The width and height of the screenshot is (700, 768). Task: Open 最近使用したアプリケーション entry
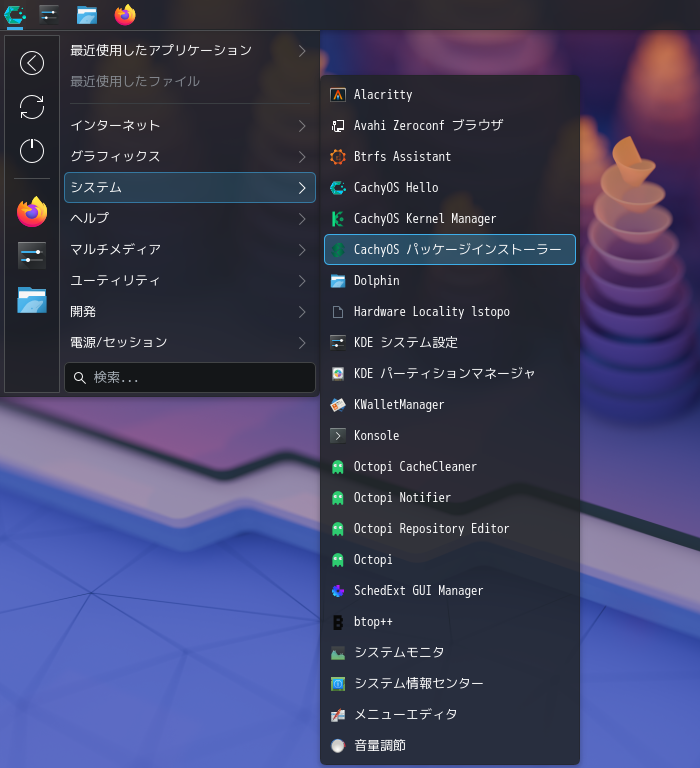[190, 50]
